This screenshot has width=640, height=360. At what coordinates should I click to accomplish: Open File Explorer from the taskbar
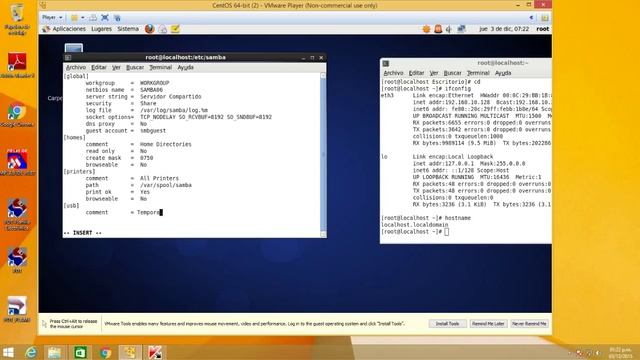click(x=54, y=353)
